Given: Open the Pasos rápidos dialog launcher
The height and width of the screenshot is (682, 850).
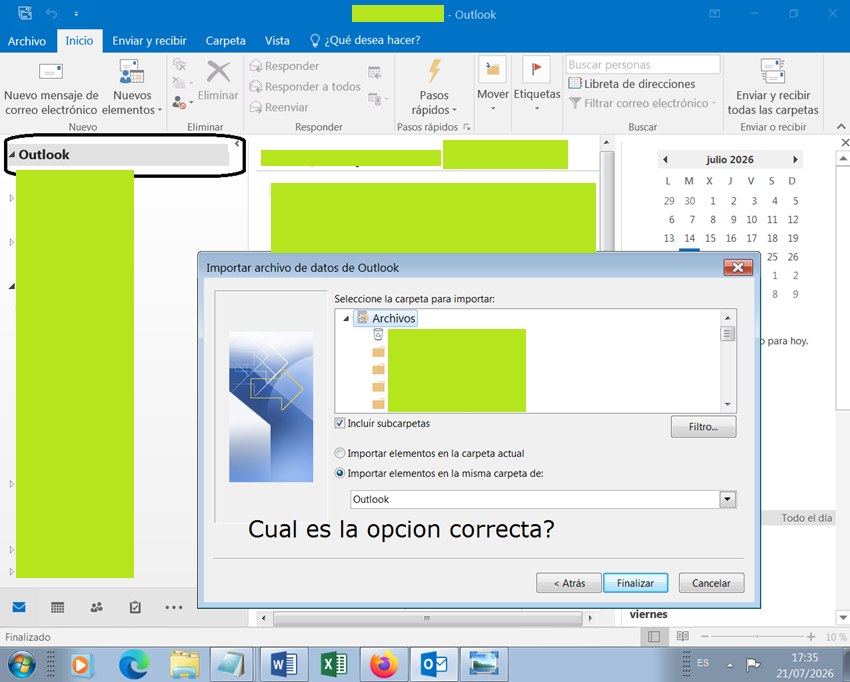Looking at the screenshot, I should [x=466, y=127].
